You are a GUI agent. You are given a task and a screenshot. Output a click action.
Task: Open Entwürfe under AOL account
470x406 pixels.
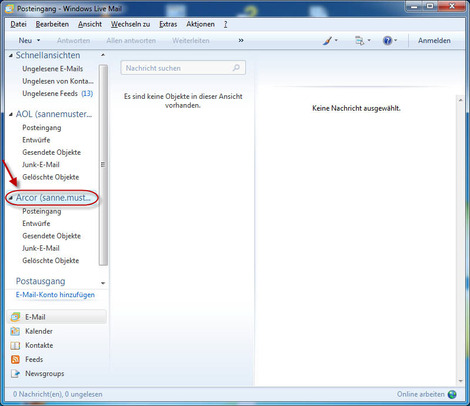[x=36, y=140]
